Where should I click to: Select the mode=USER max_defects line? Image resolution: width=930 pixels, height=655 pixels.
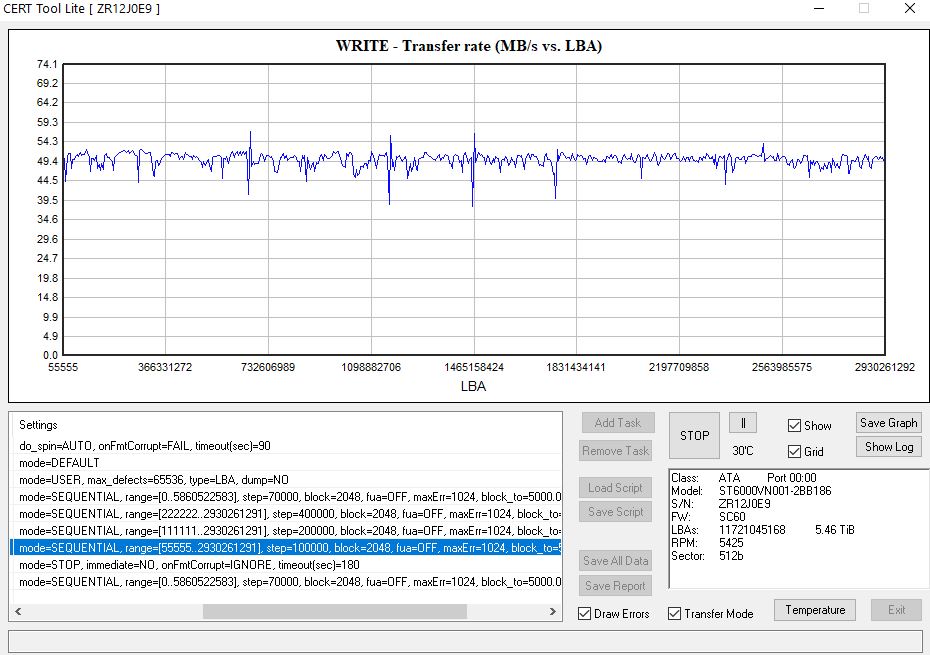tap(150, 480)
